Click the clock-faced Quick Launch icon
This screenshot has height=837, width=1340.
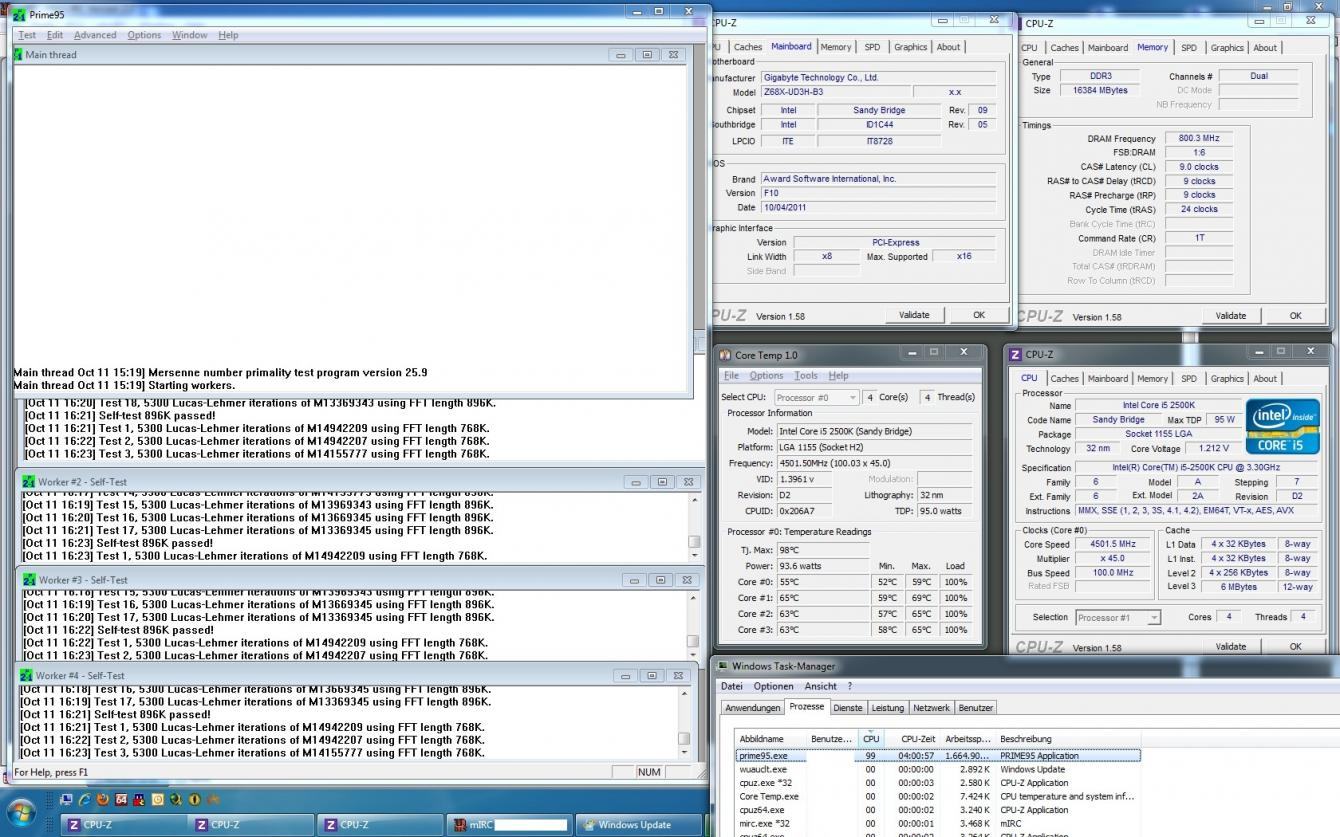point(158,799)
